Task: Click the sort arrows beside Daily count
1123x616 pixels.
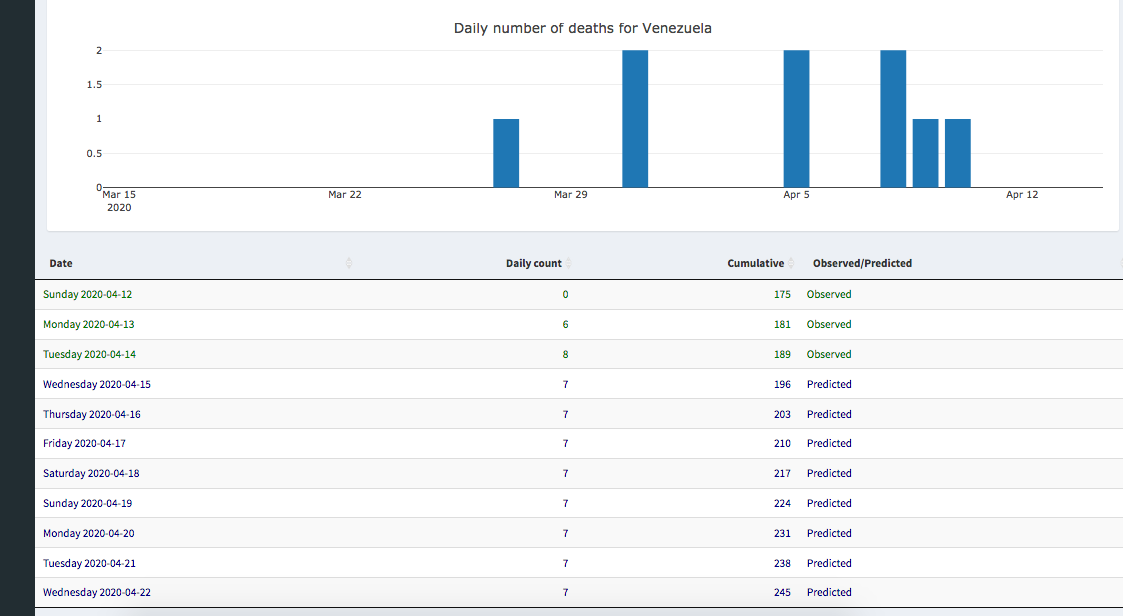Action: (x=569, y=263)
